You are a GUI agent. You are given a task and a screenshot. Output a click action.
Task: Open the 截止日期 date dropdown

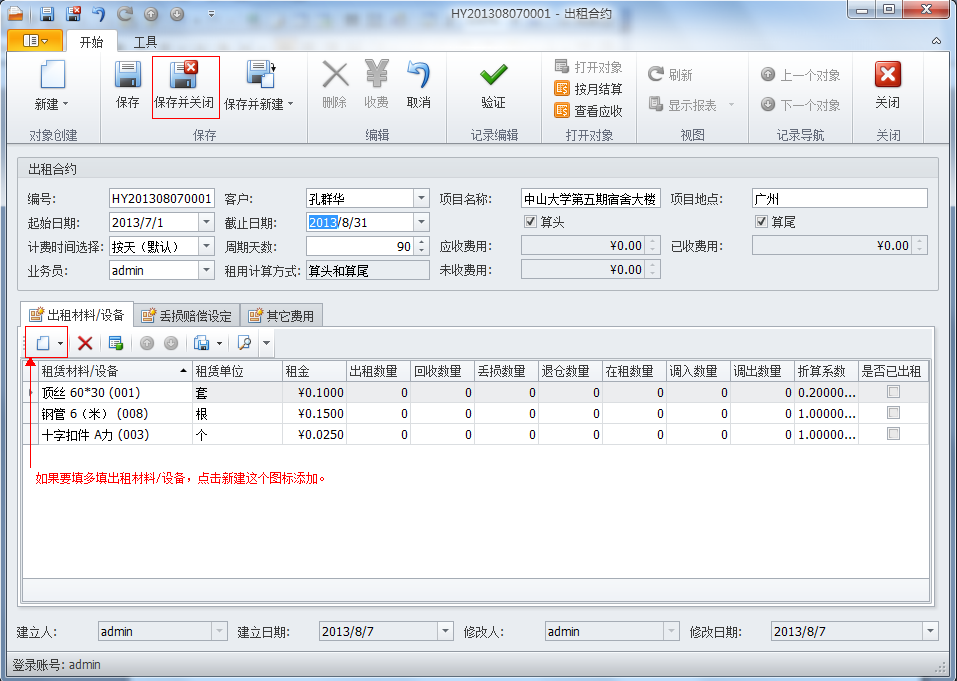click(421, 222)
